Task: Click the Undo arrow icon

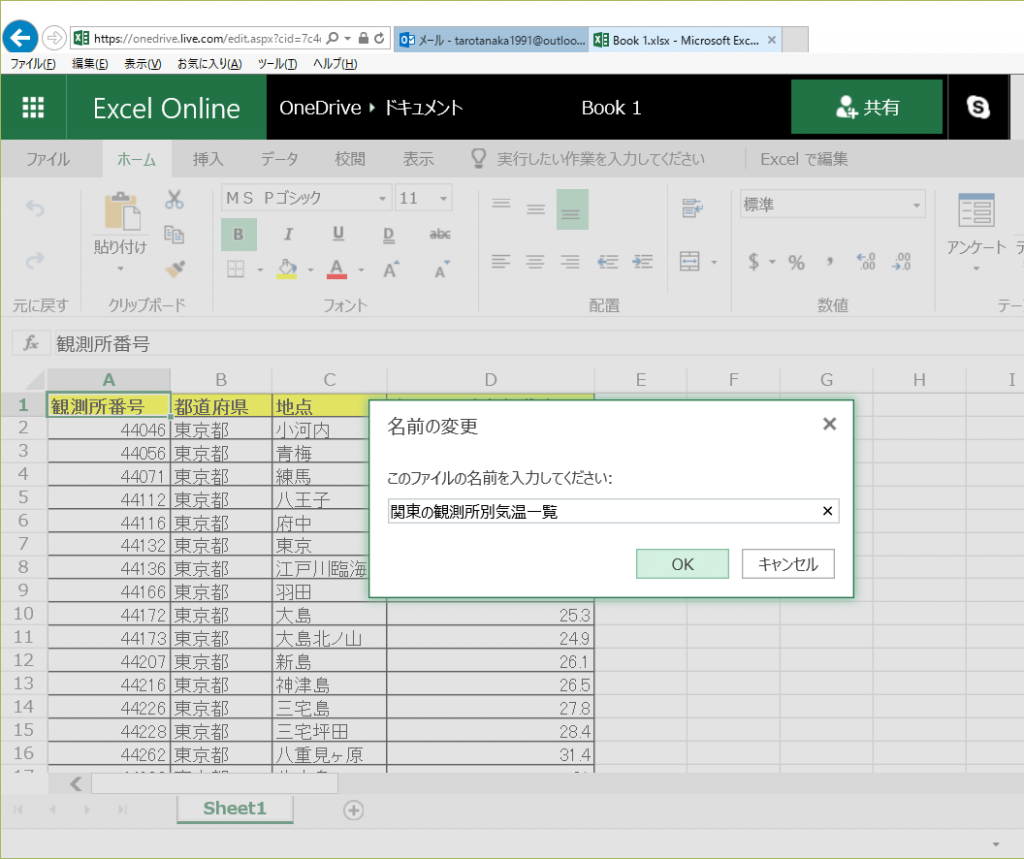Action: pos(35,209)
